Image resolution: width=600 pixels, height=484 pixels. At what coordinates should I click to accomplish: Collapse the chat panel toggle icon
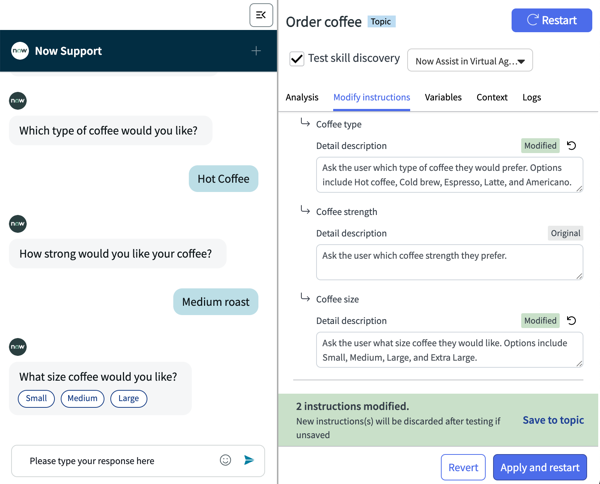click(261, 15)
